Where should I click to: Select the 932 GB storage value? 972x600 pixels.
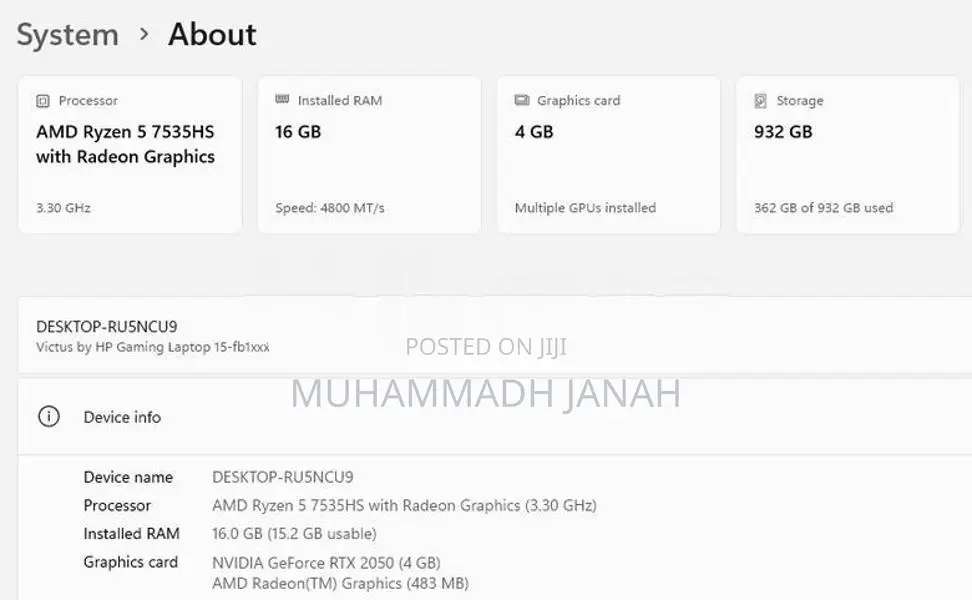coord(783,131)
